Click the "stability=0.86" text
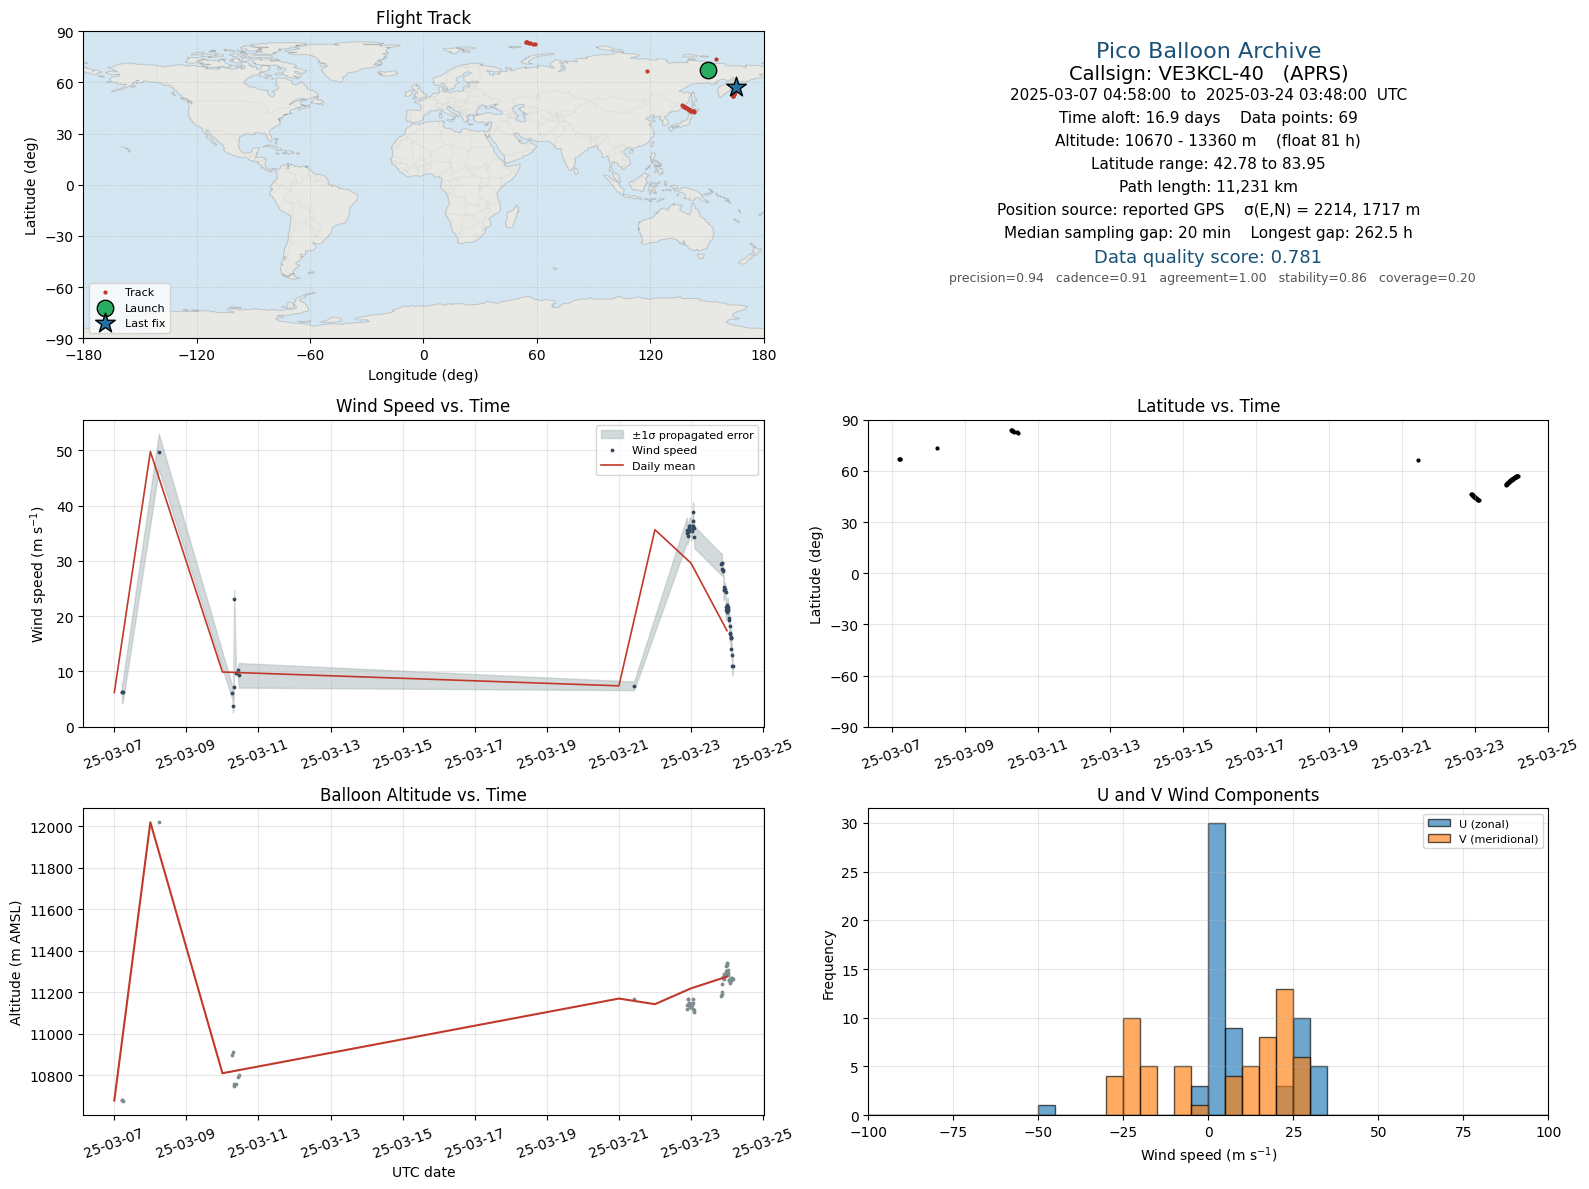The height and width of the screenshot is (1189, 1589). 1322,278
